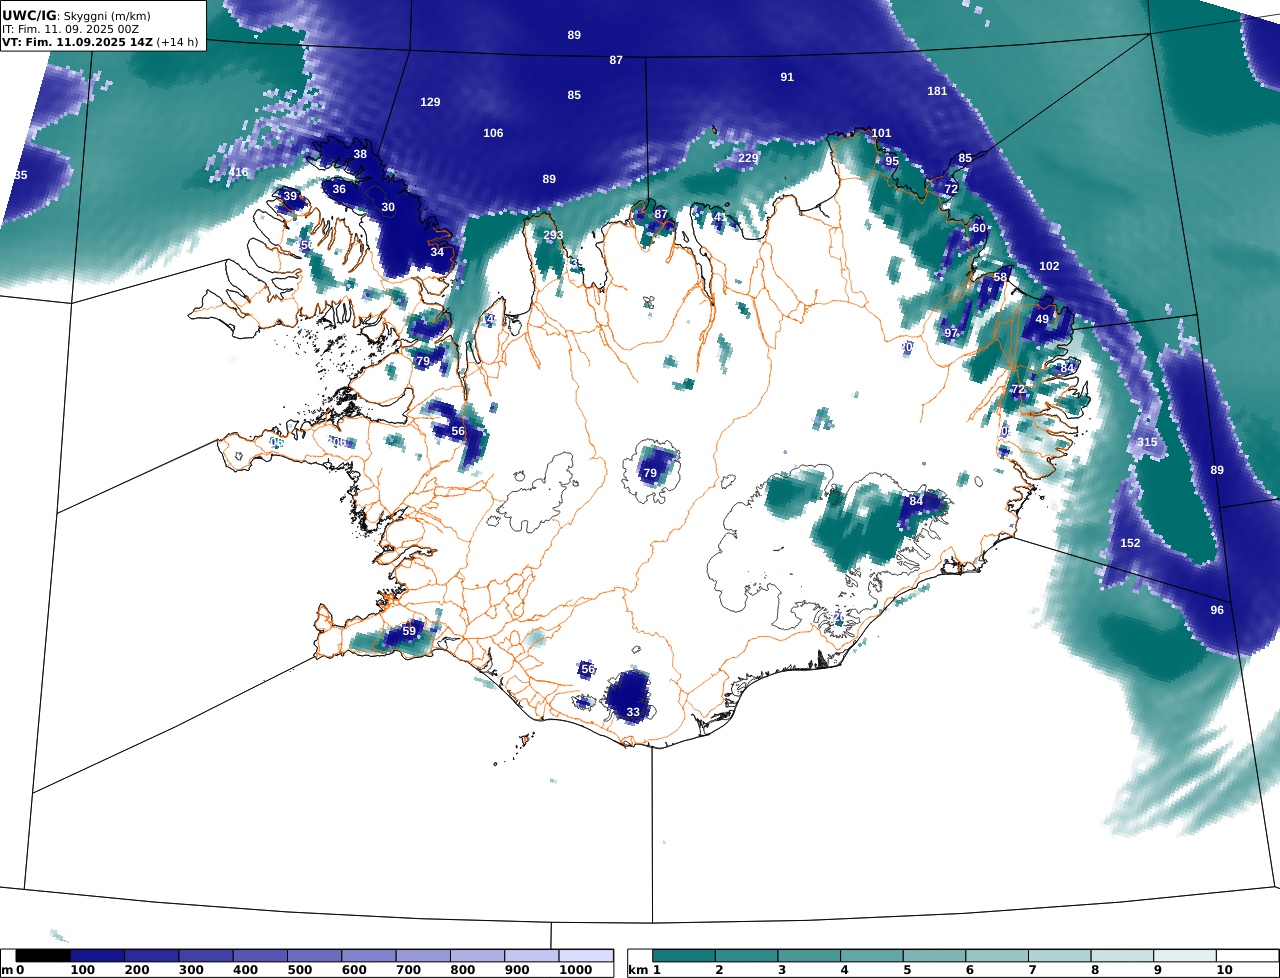This screenshot has width=1280, height=978.
Task: Click the visibility value 96 in southeast sea
Action: (1217, 610)
